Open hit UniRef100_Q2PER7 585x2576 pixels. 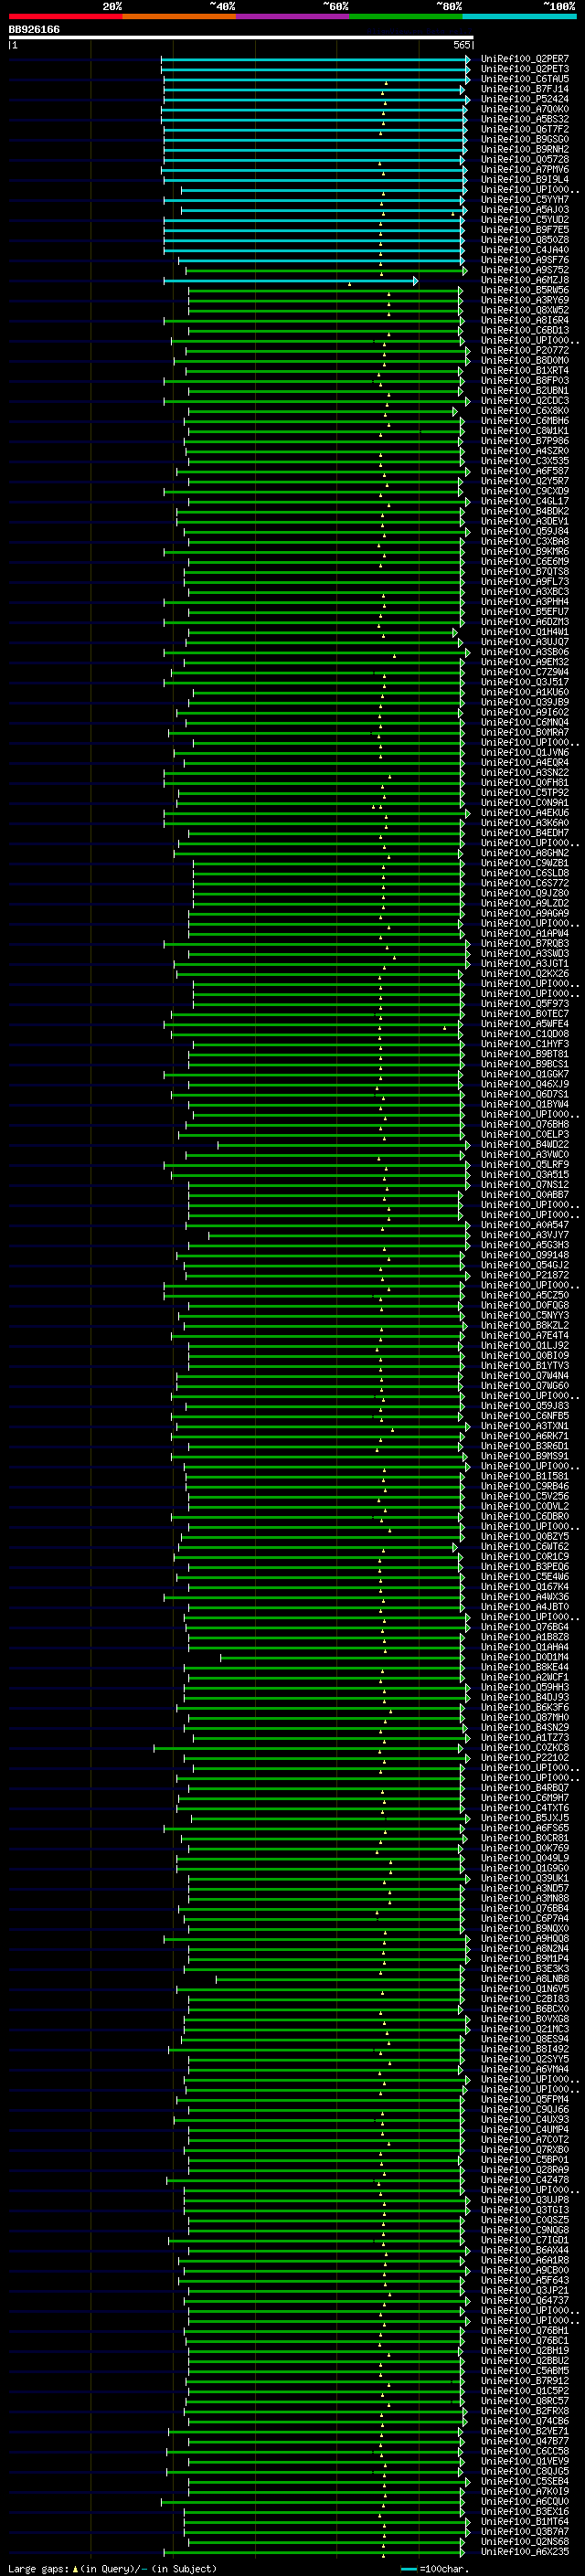coord(525,59)
